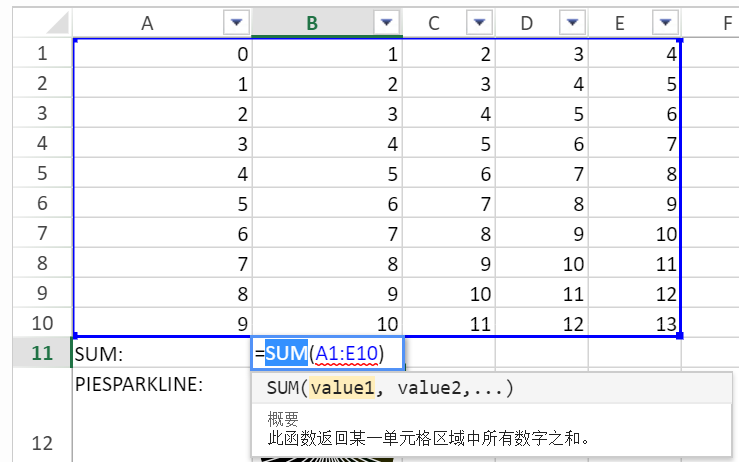Open column D's filter dropdown button
The image size is (739, 462).
pos(571,23)
